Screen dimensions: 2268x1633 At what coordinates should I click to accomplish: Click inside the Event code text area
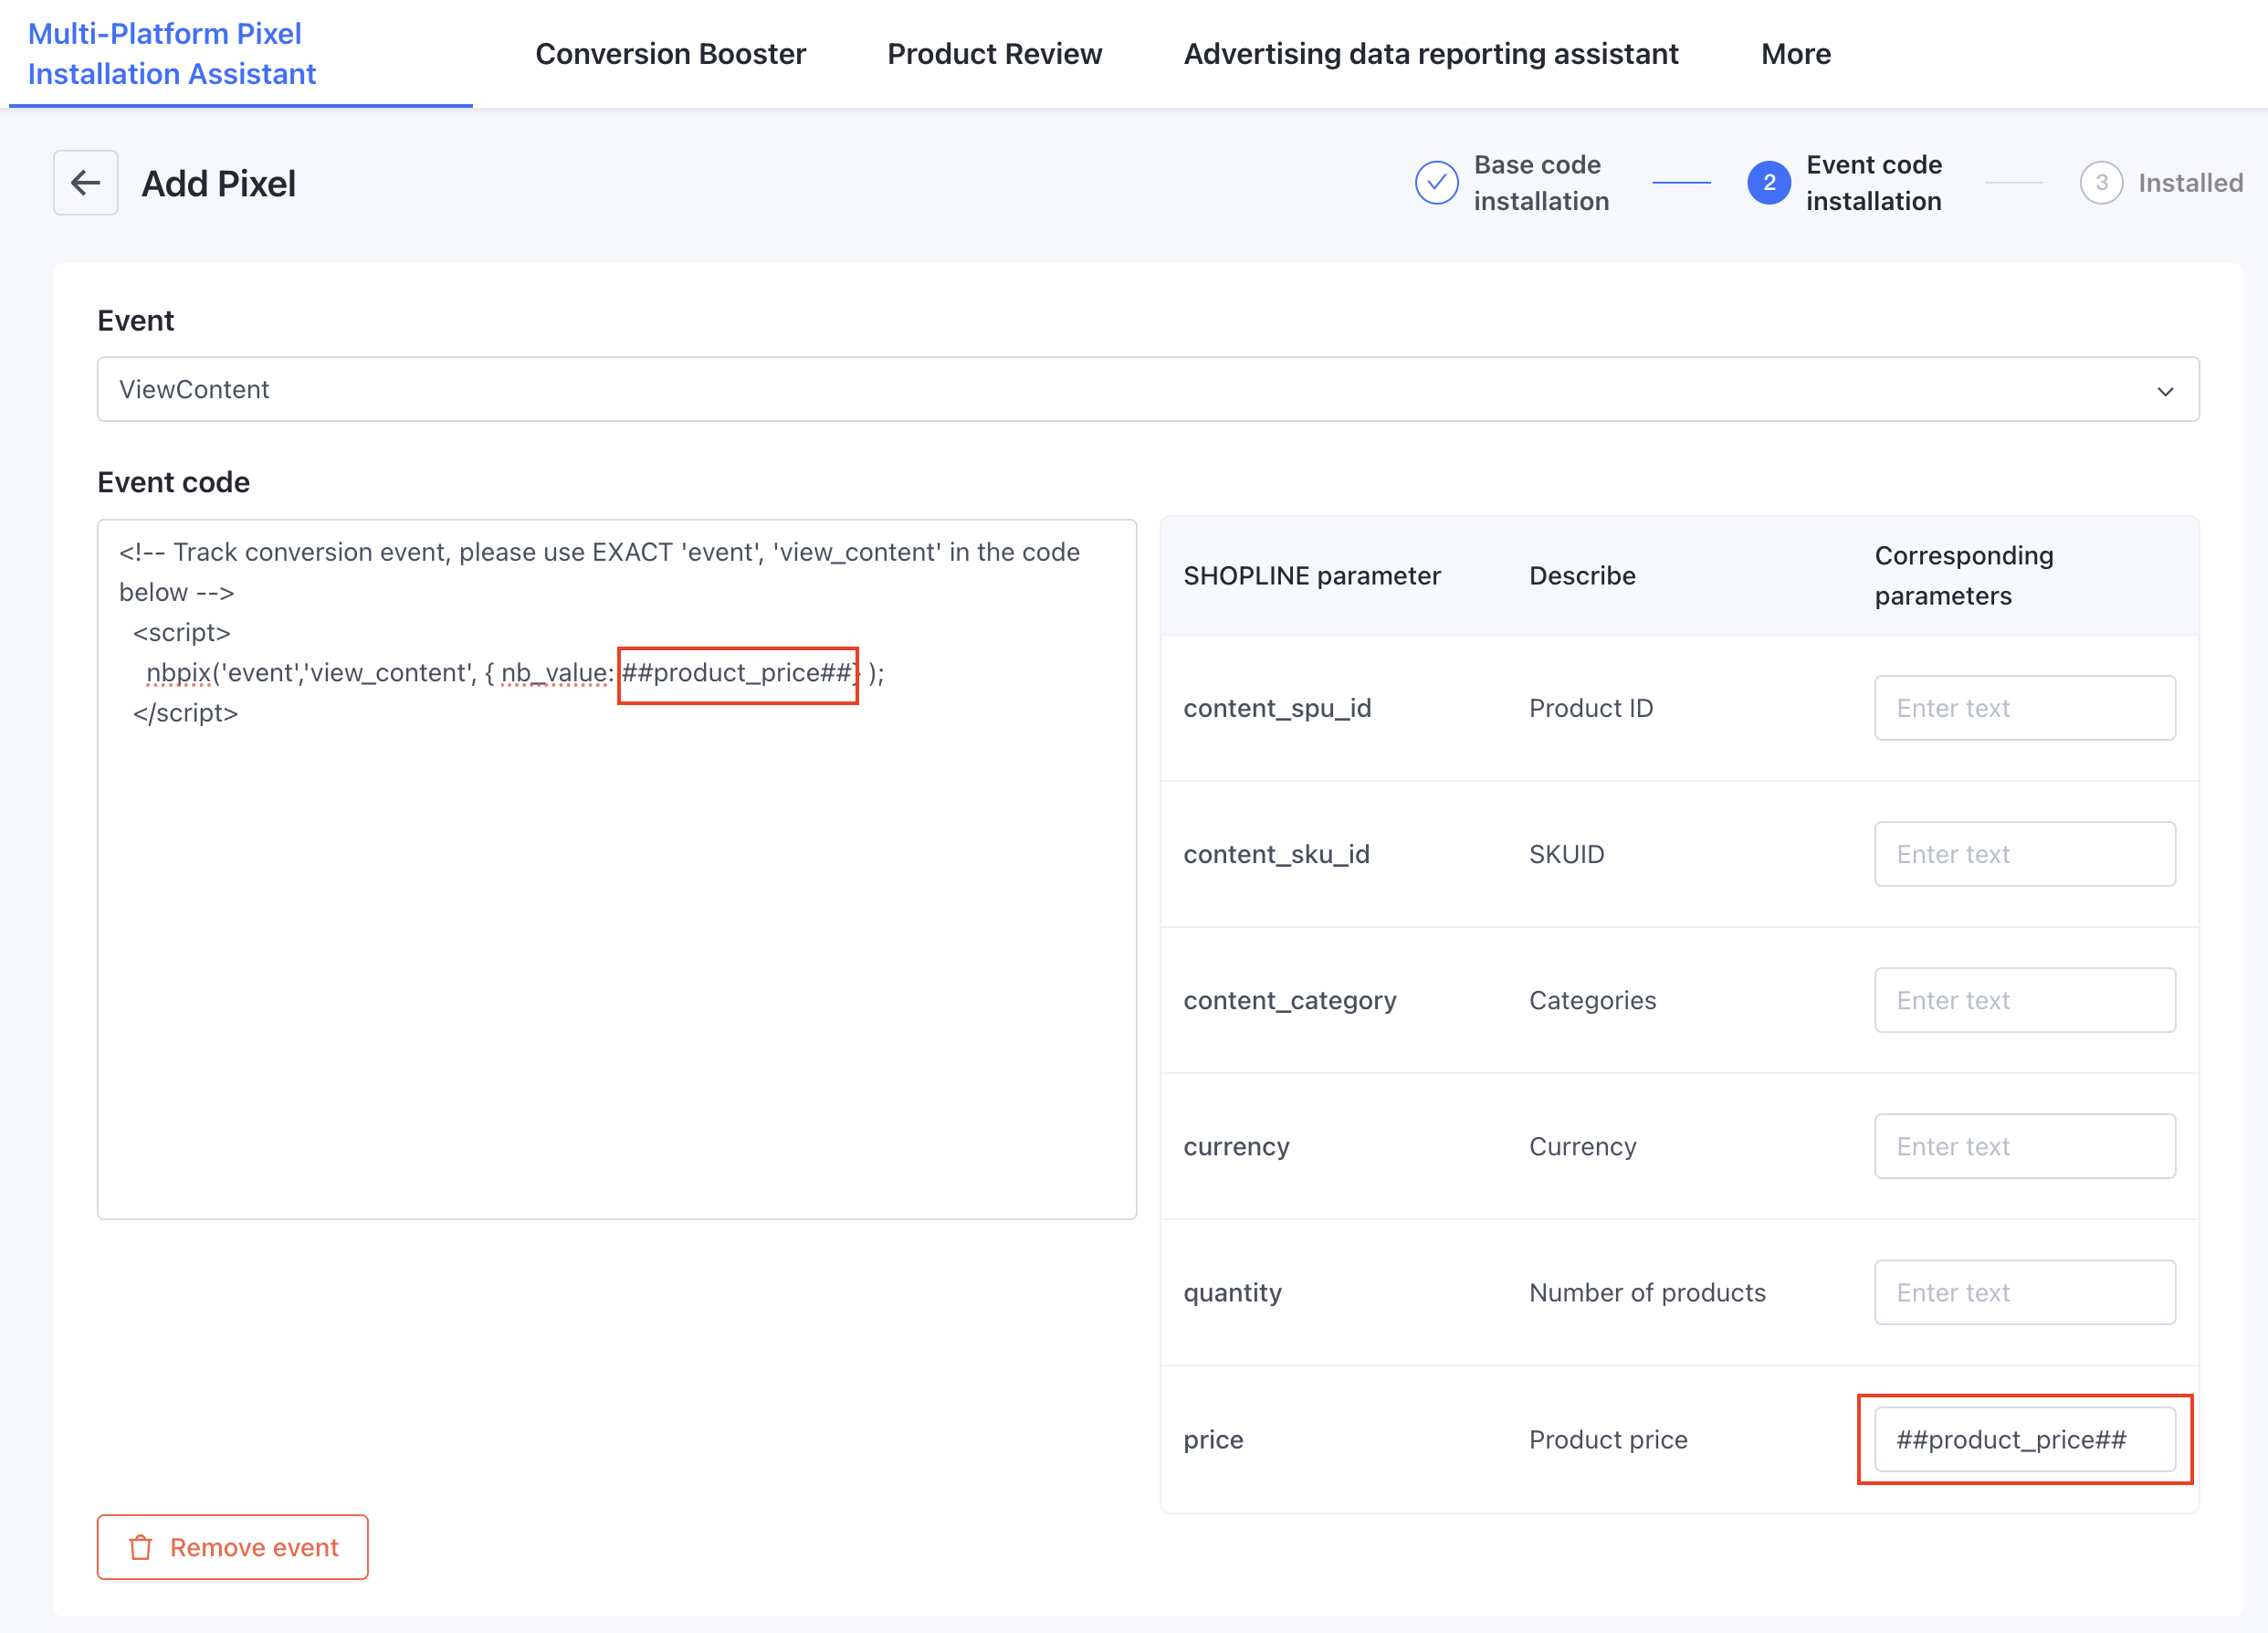[x=616, y=950]
